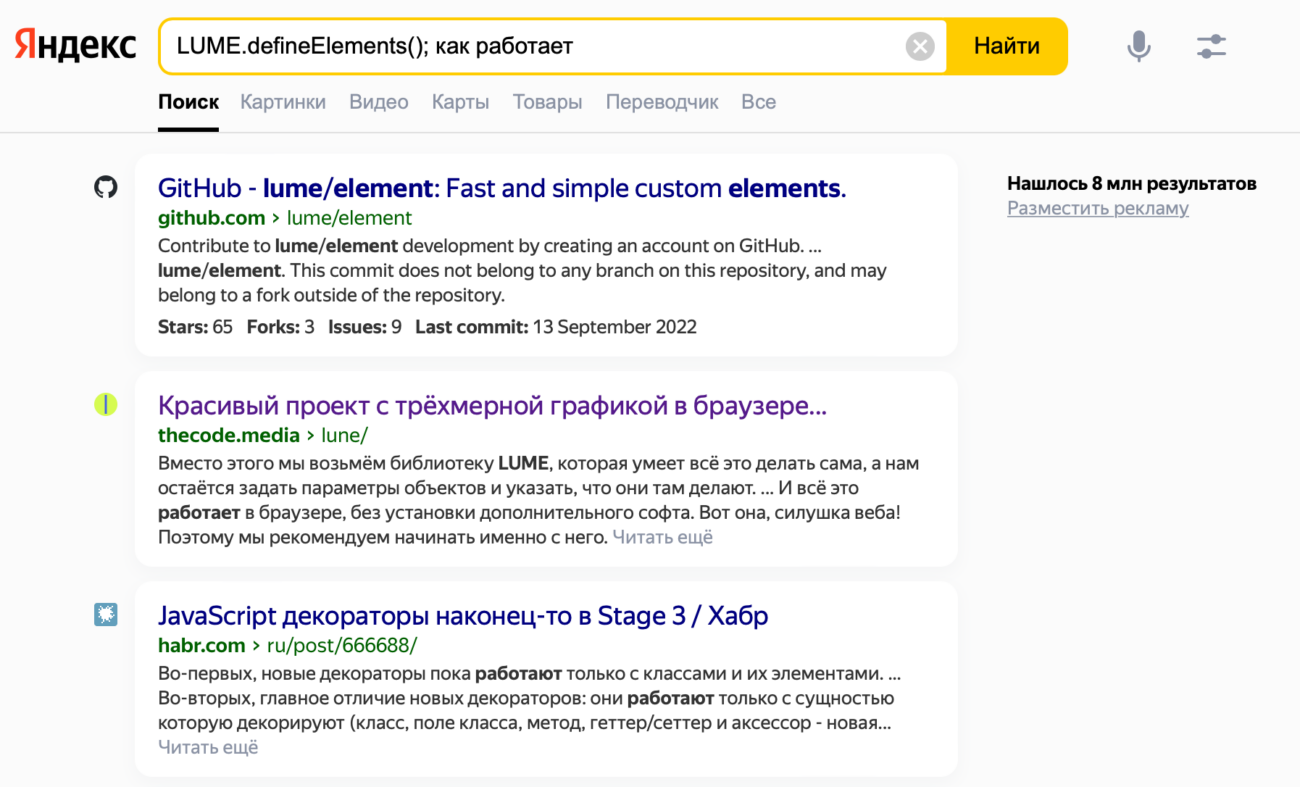Click the GitHub favicon next to the first result
The width and height of the screenshot is (1300, 787).
point(105,186)
